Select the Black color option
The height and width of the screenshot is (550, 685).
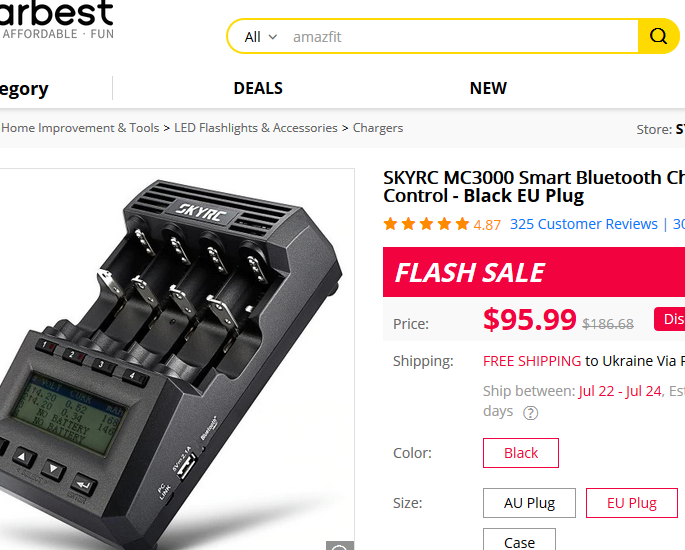(521, 453)
